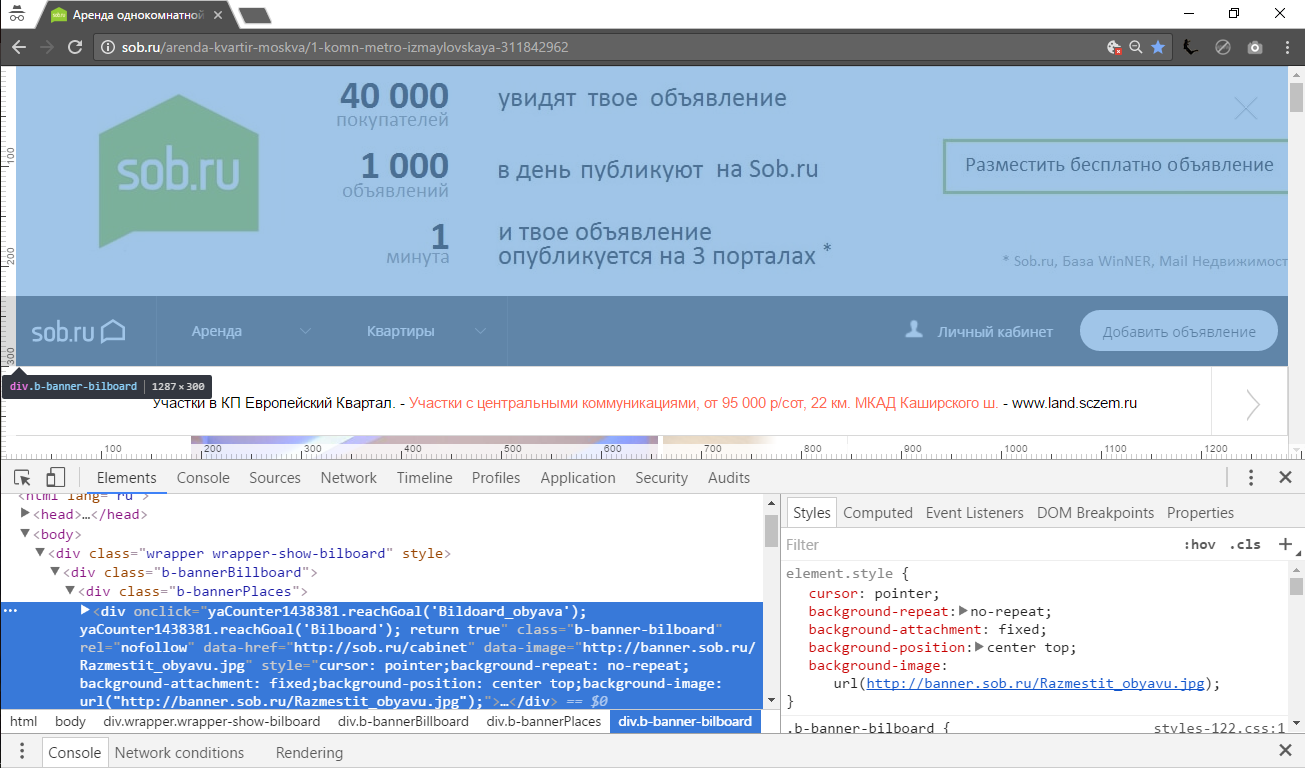Screen dimensions: 1305x768
Task: Open the DOM Breakpoints tab
Action: point(1096,512)
